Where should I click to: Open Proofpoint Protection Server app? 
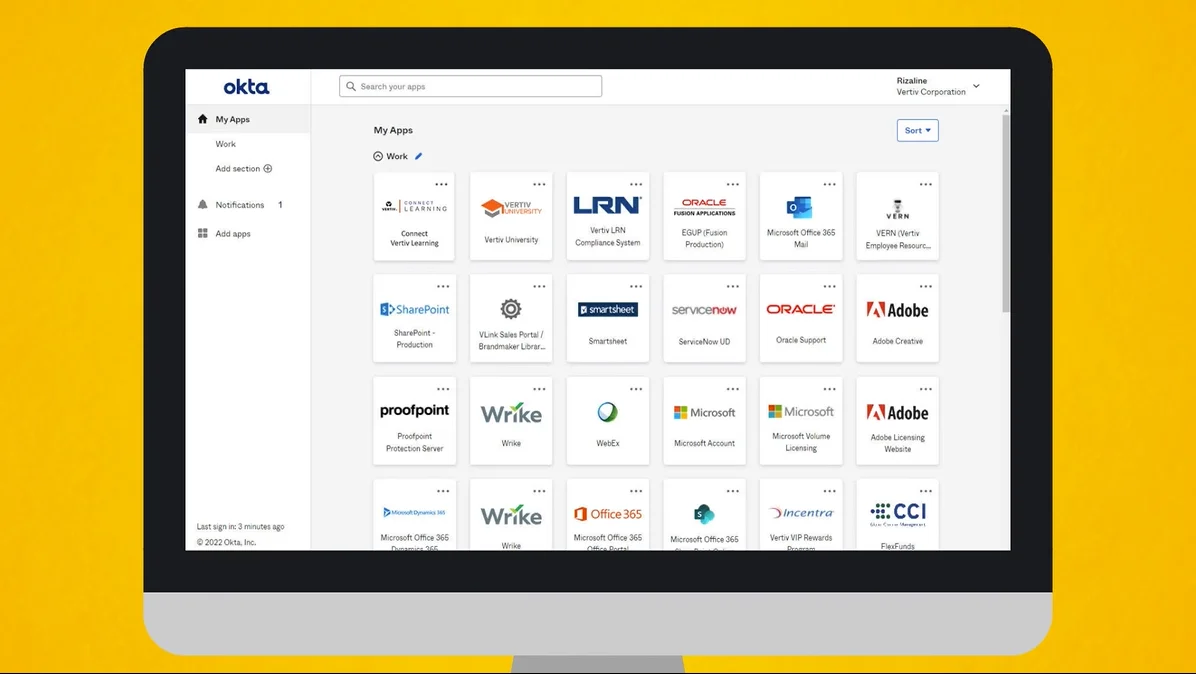pyautogui.click(x=414, y=421)
